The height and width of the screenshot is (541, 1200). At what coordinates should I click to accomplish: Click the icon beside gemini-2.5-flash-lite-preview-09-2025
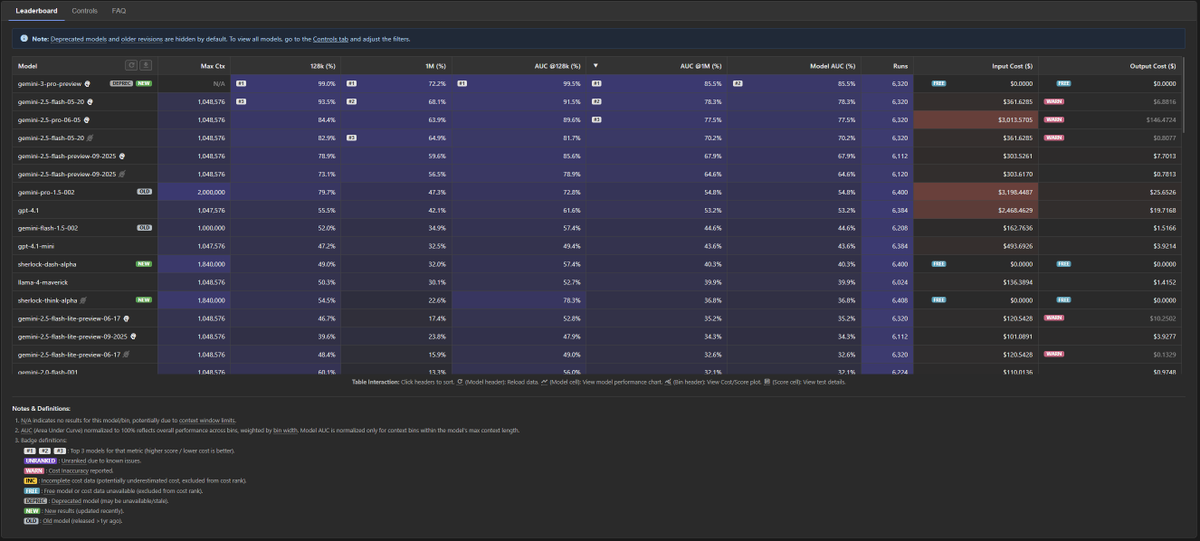(x=132, y=336)
